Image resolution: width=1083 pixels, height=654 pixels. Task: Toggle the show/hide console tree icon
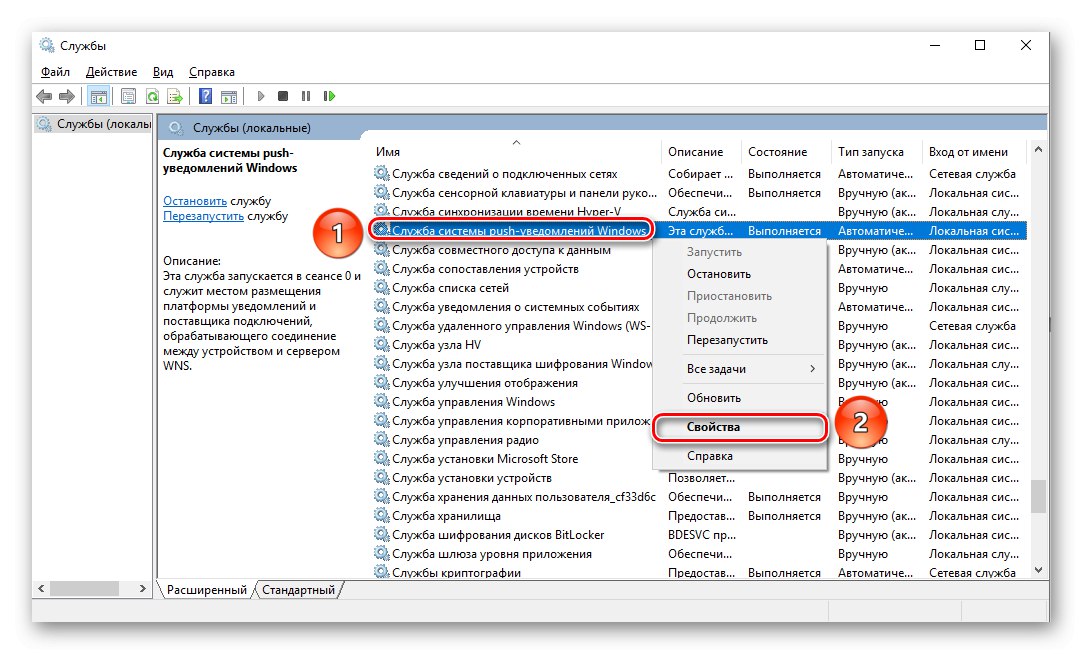coord(98,96)
